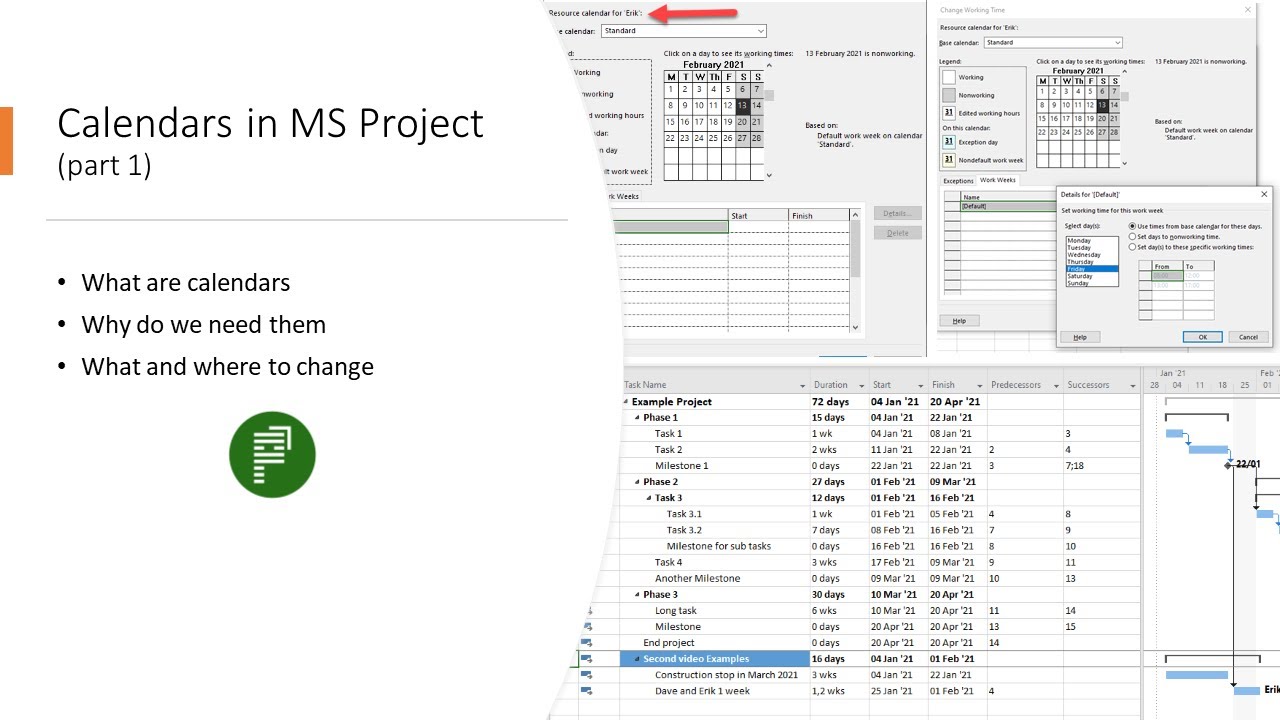
Task: Click the Working legend box in right dialog
Action: click(949, 77)
